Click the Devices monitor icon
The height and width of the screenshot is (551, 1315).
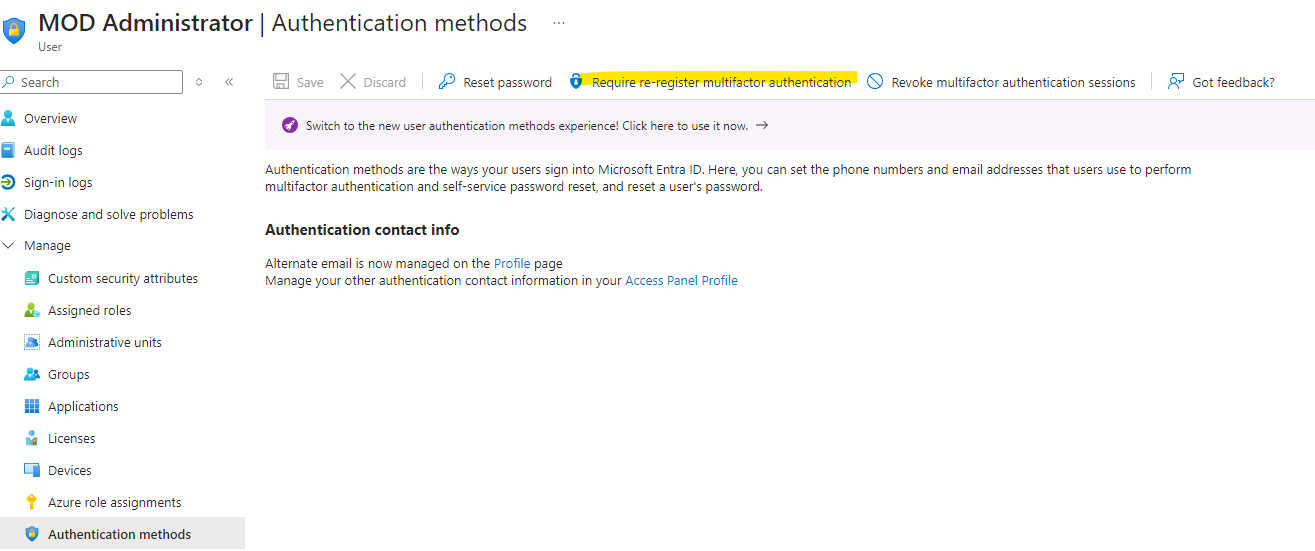tap(31, 470)
